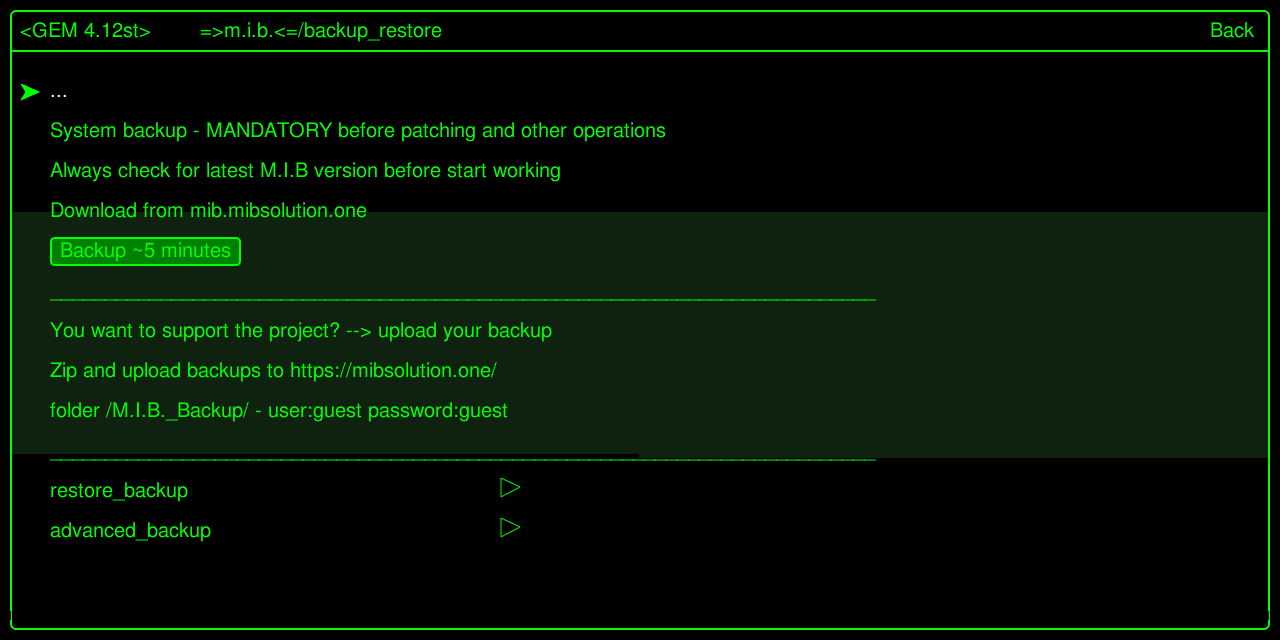This screenshot has width=1280, height=640.
Task: Expand advanced_backup with its triangle arrow
Action: tap(510, 527)
